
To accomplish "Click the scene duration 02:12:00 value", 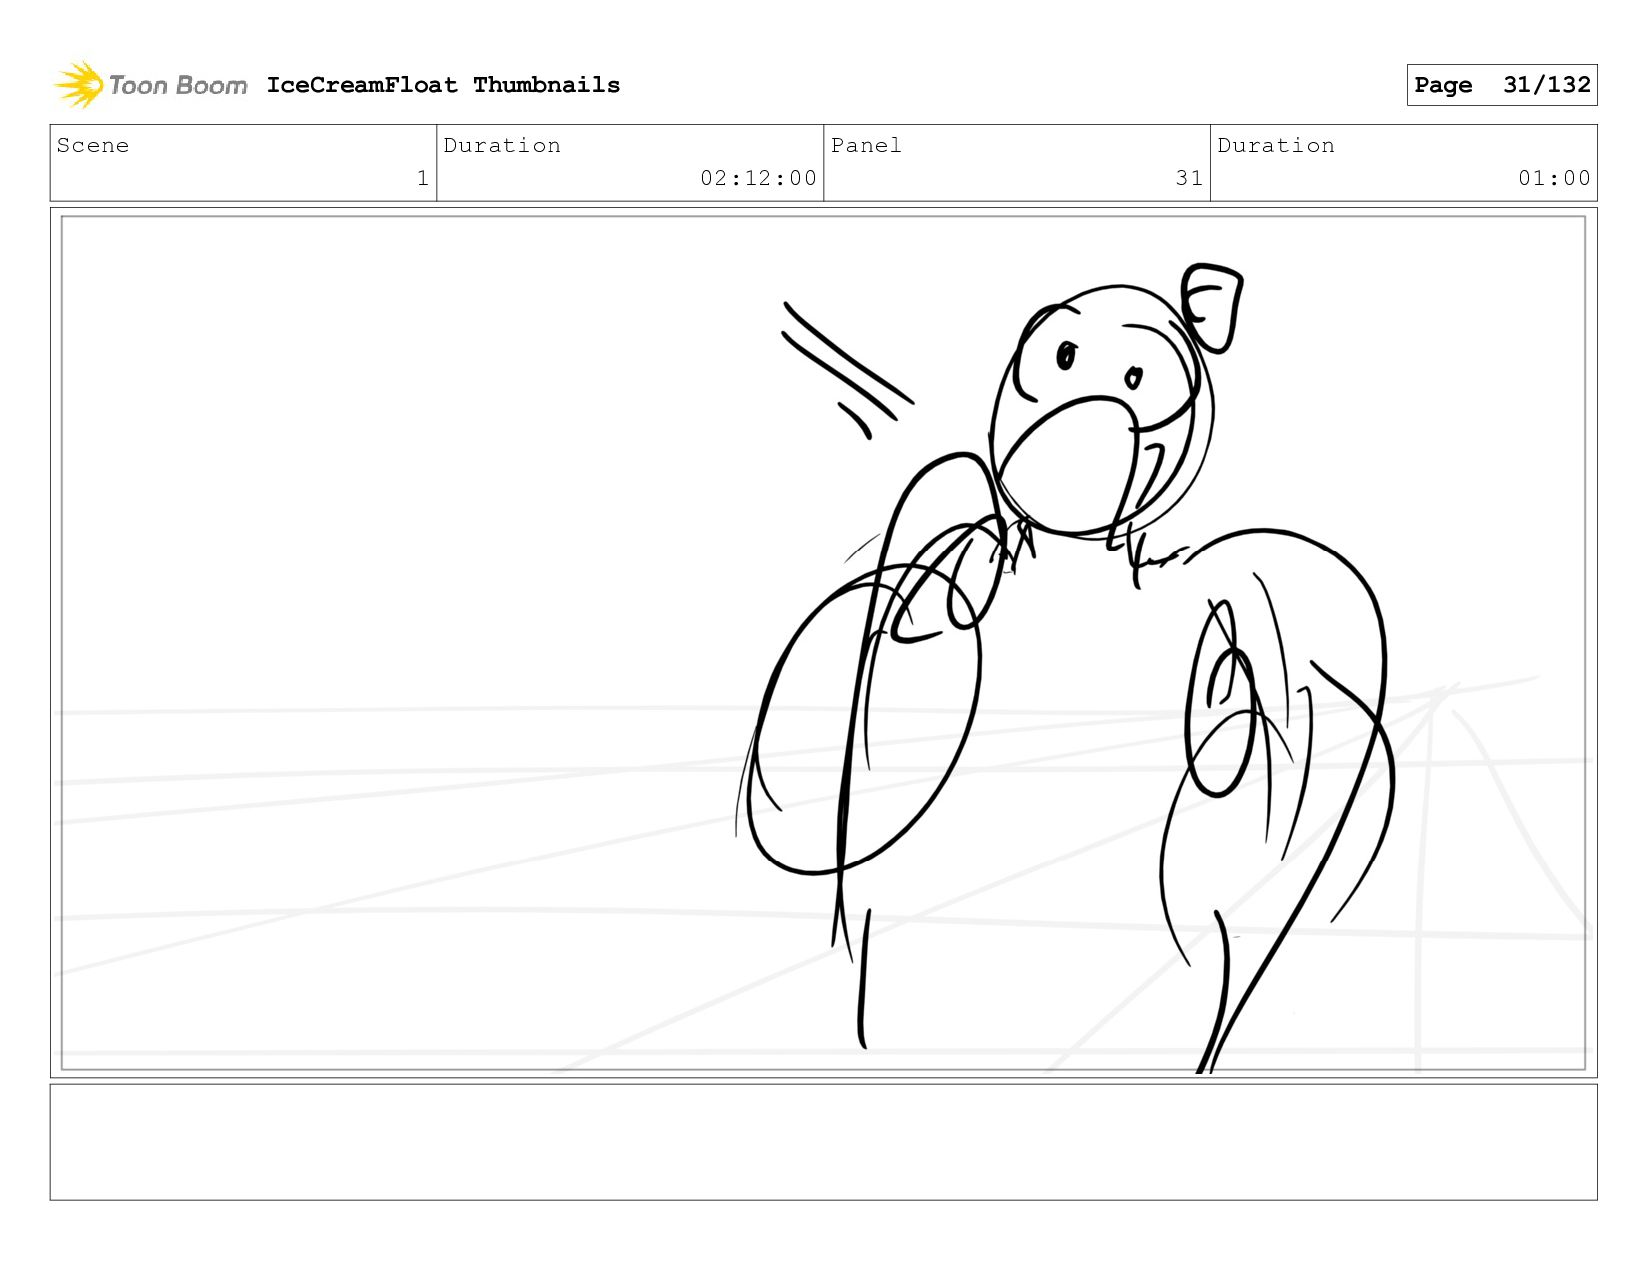I will coord(758,178).
